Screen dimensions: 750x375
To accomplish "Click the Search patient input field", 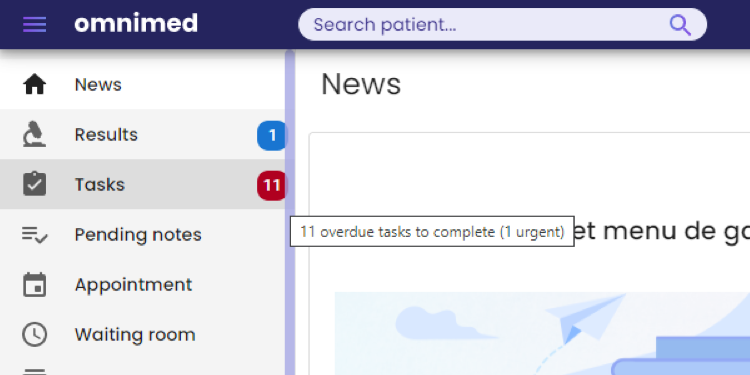I will coord(502,24).
